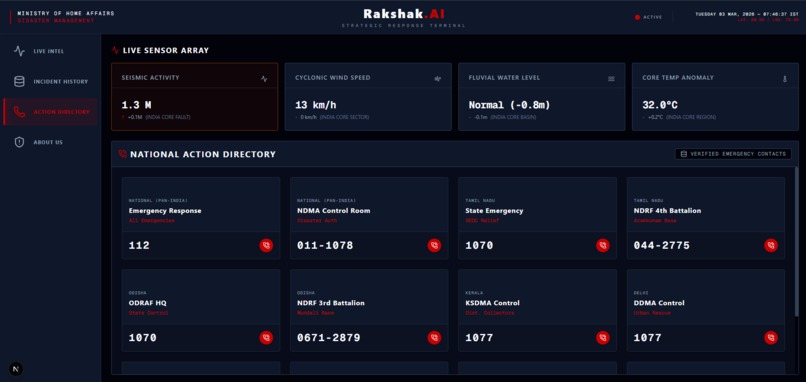This screenshot has width=806, height=382.
Task: Click Verified Emergency Contacts button
Action: (x=734, y=154)
